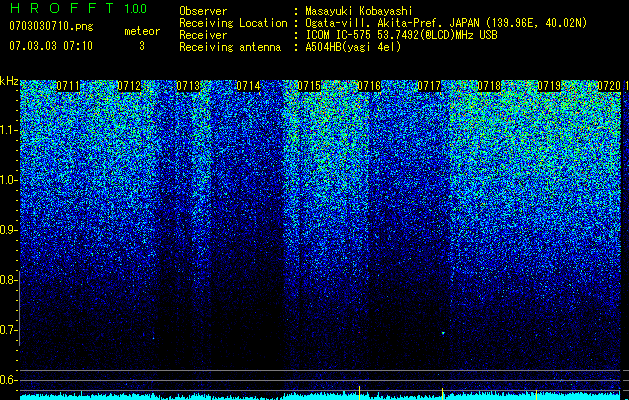Click the 0715 time marker
Image resolution: width=629 pixels, height=400 pixels.
click(x=309, y=86)
